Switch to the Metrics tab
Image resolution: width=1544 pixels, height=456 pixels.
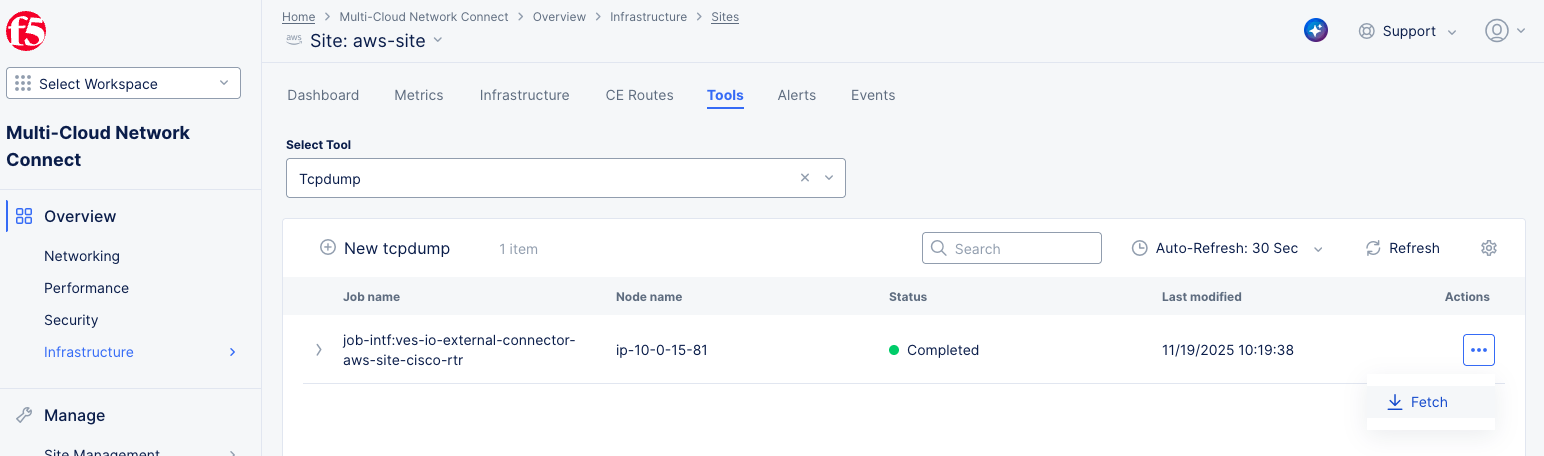(x=418, y=95)
